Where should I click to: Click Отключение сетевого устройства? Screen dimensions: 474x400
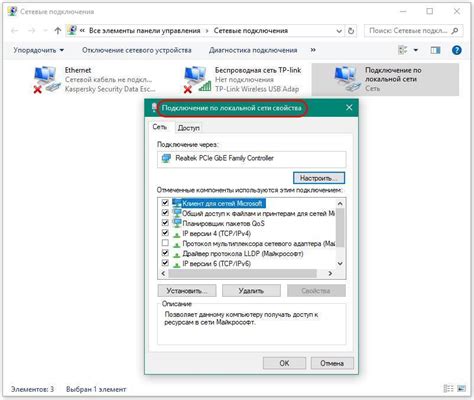137,50
